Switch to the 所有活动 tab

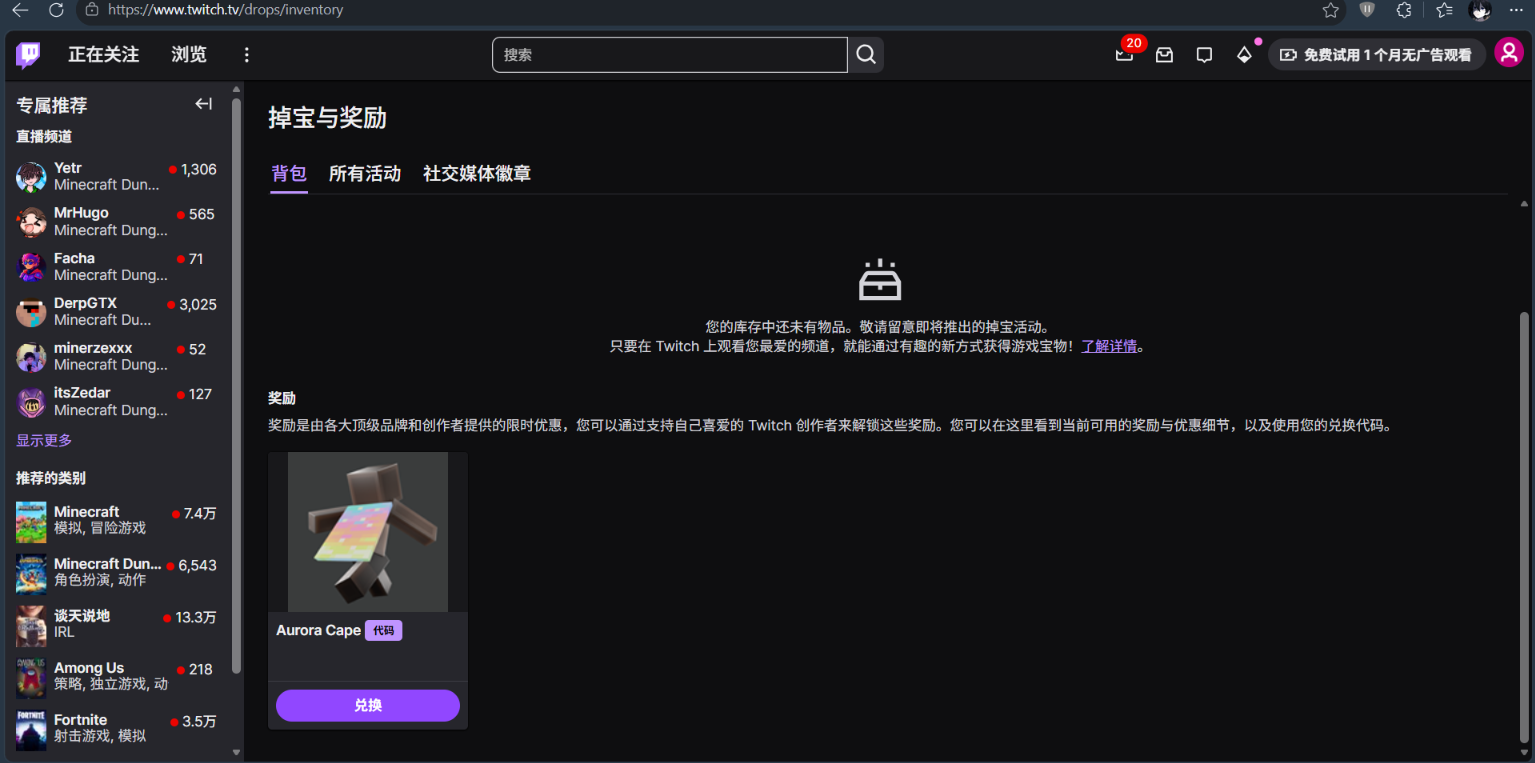[365, 174]
